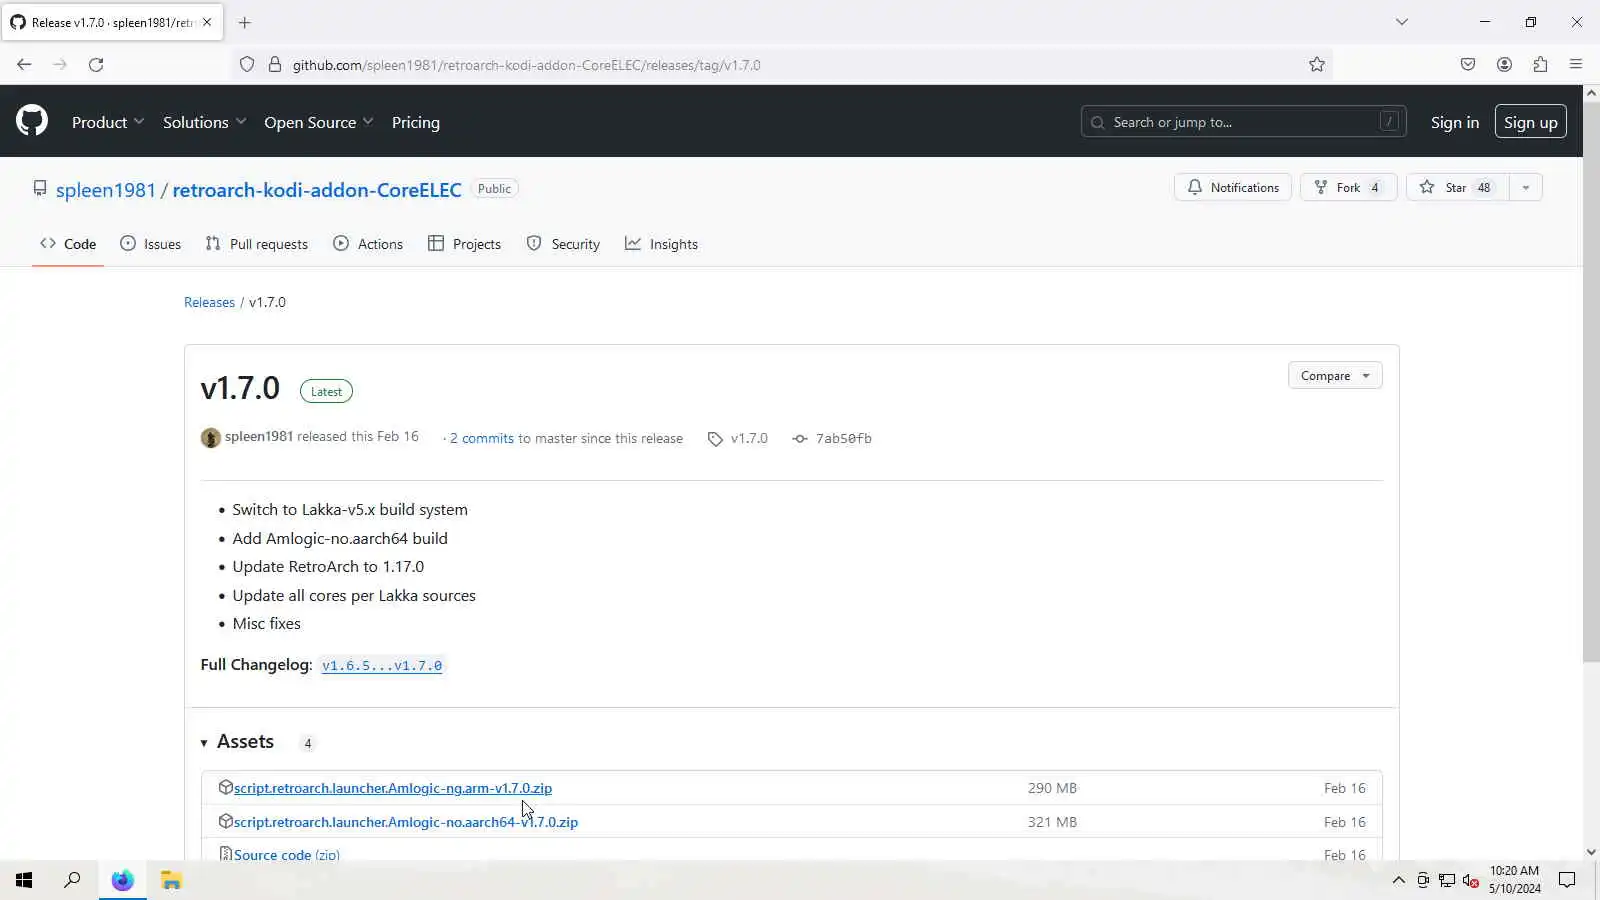
Task: Download Amlogic-no.aarch64-v1.7.0.zip asset
Action: [x=406, y=822]
